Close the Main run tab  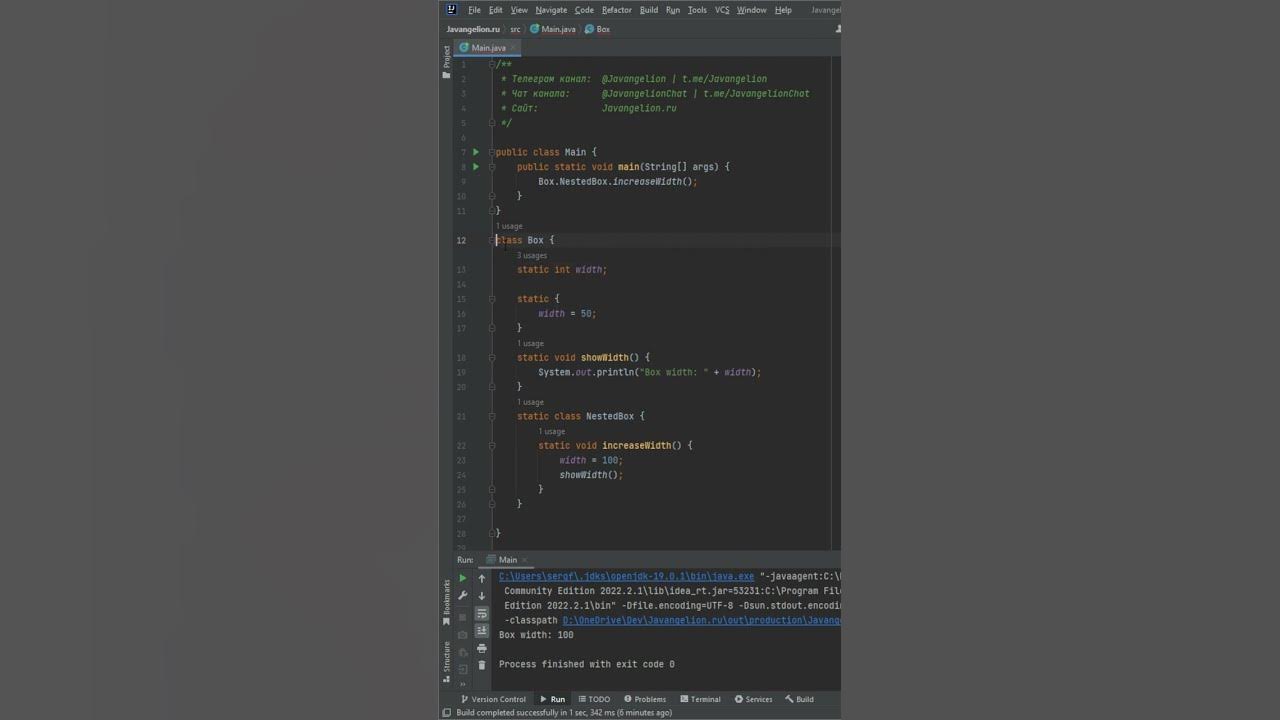524,560
